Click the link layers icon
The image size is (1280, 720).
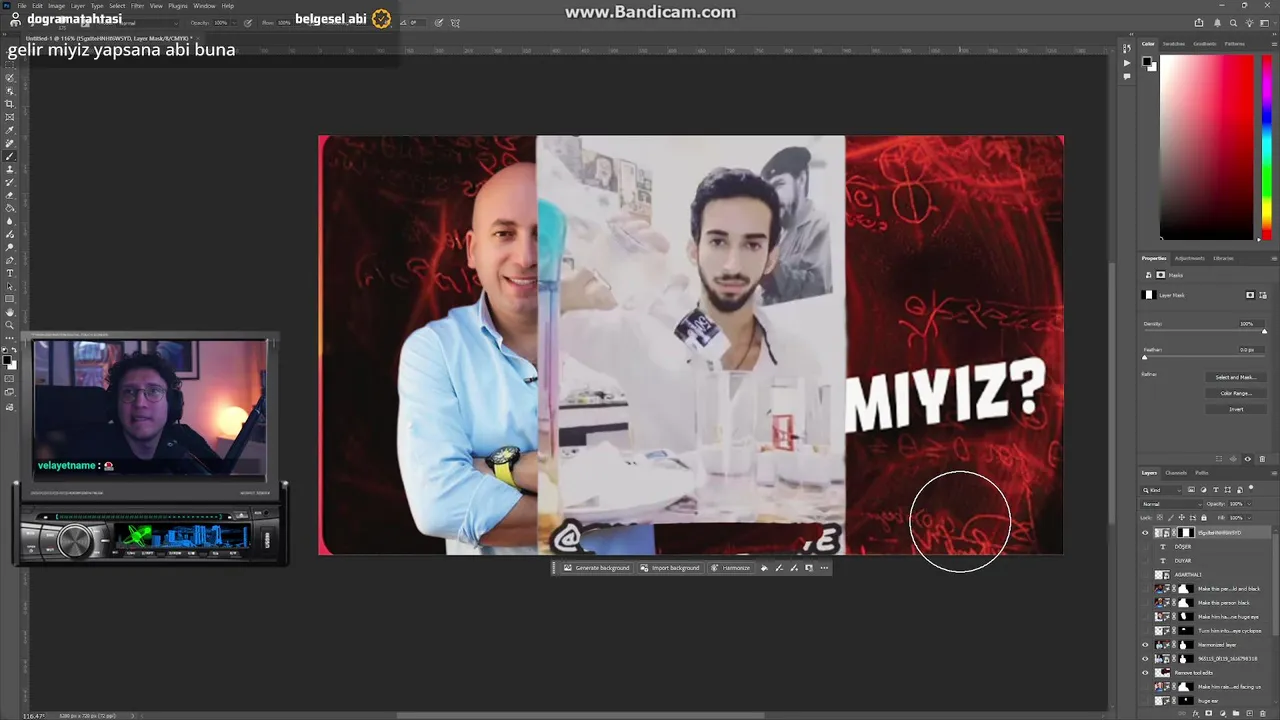coord(1183,714)
